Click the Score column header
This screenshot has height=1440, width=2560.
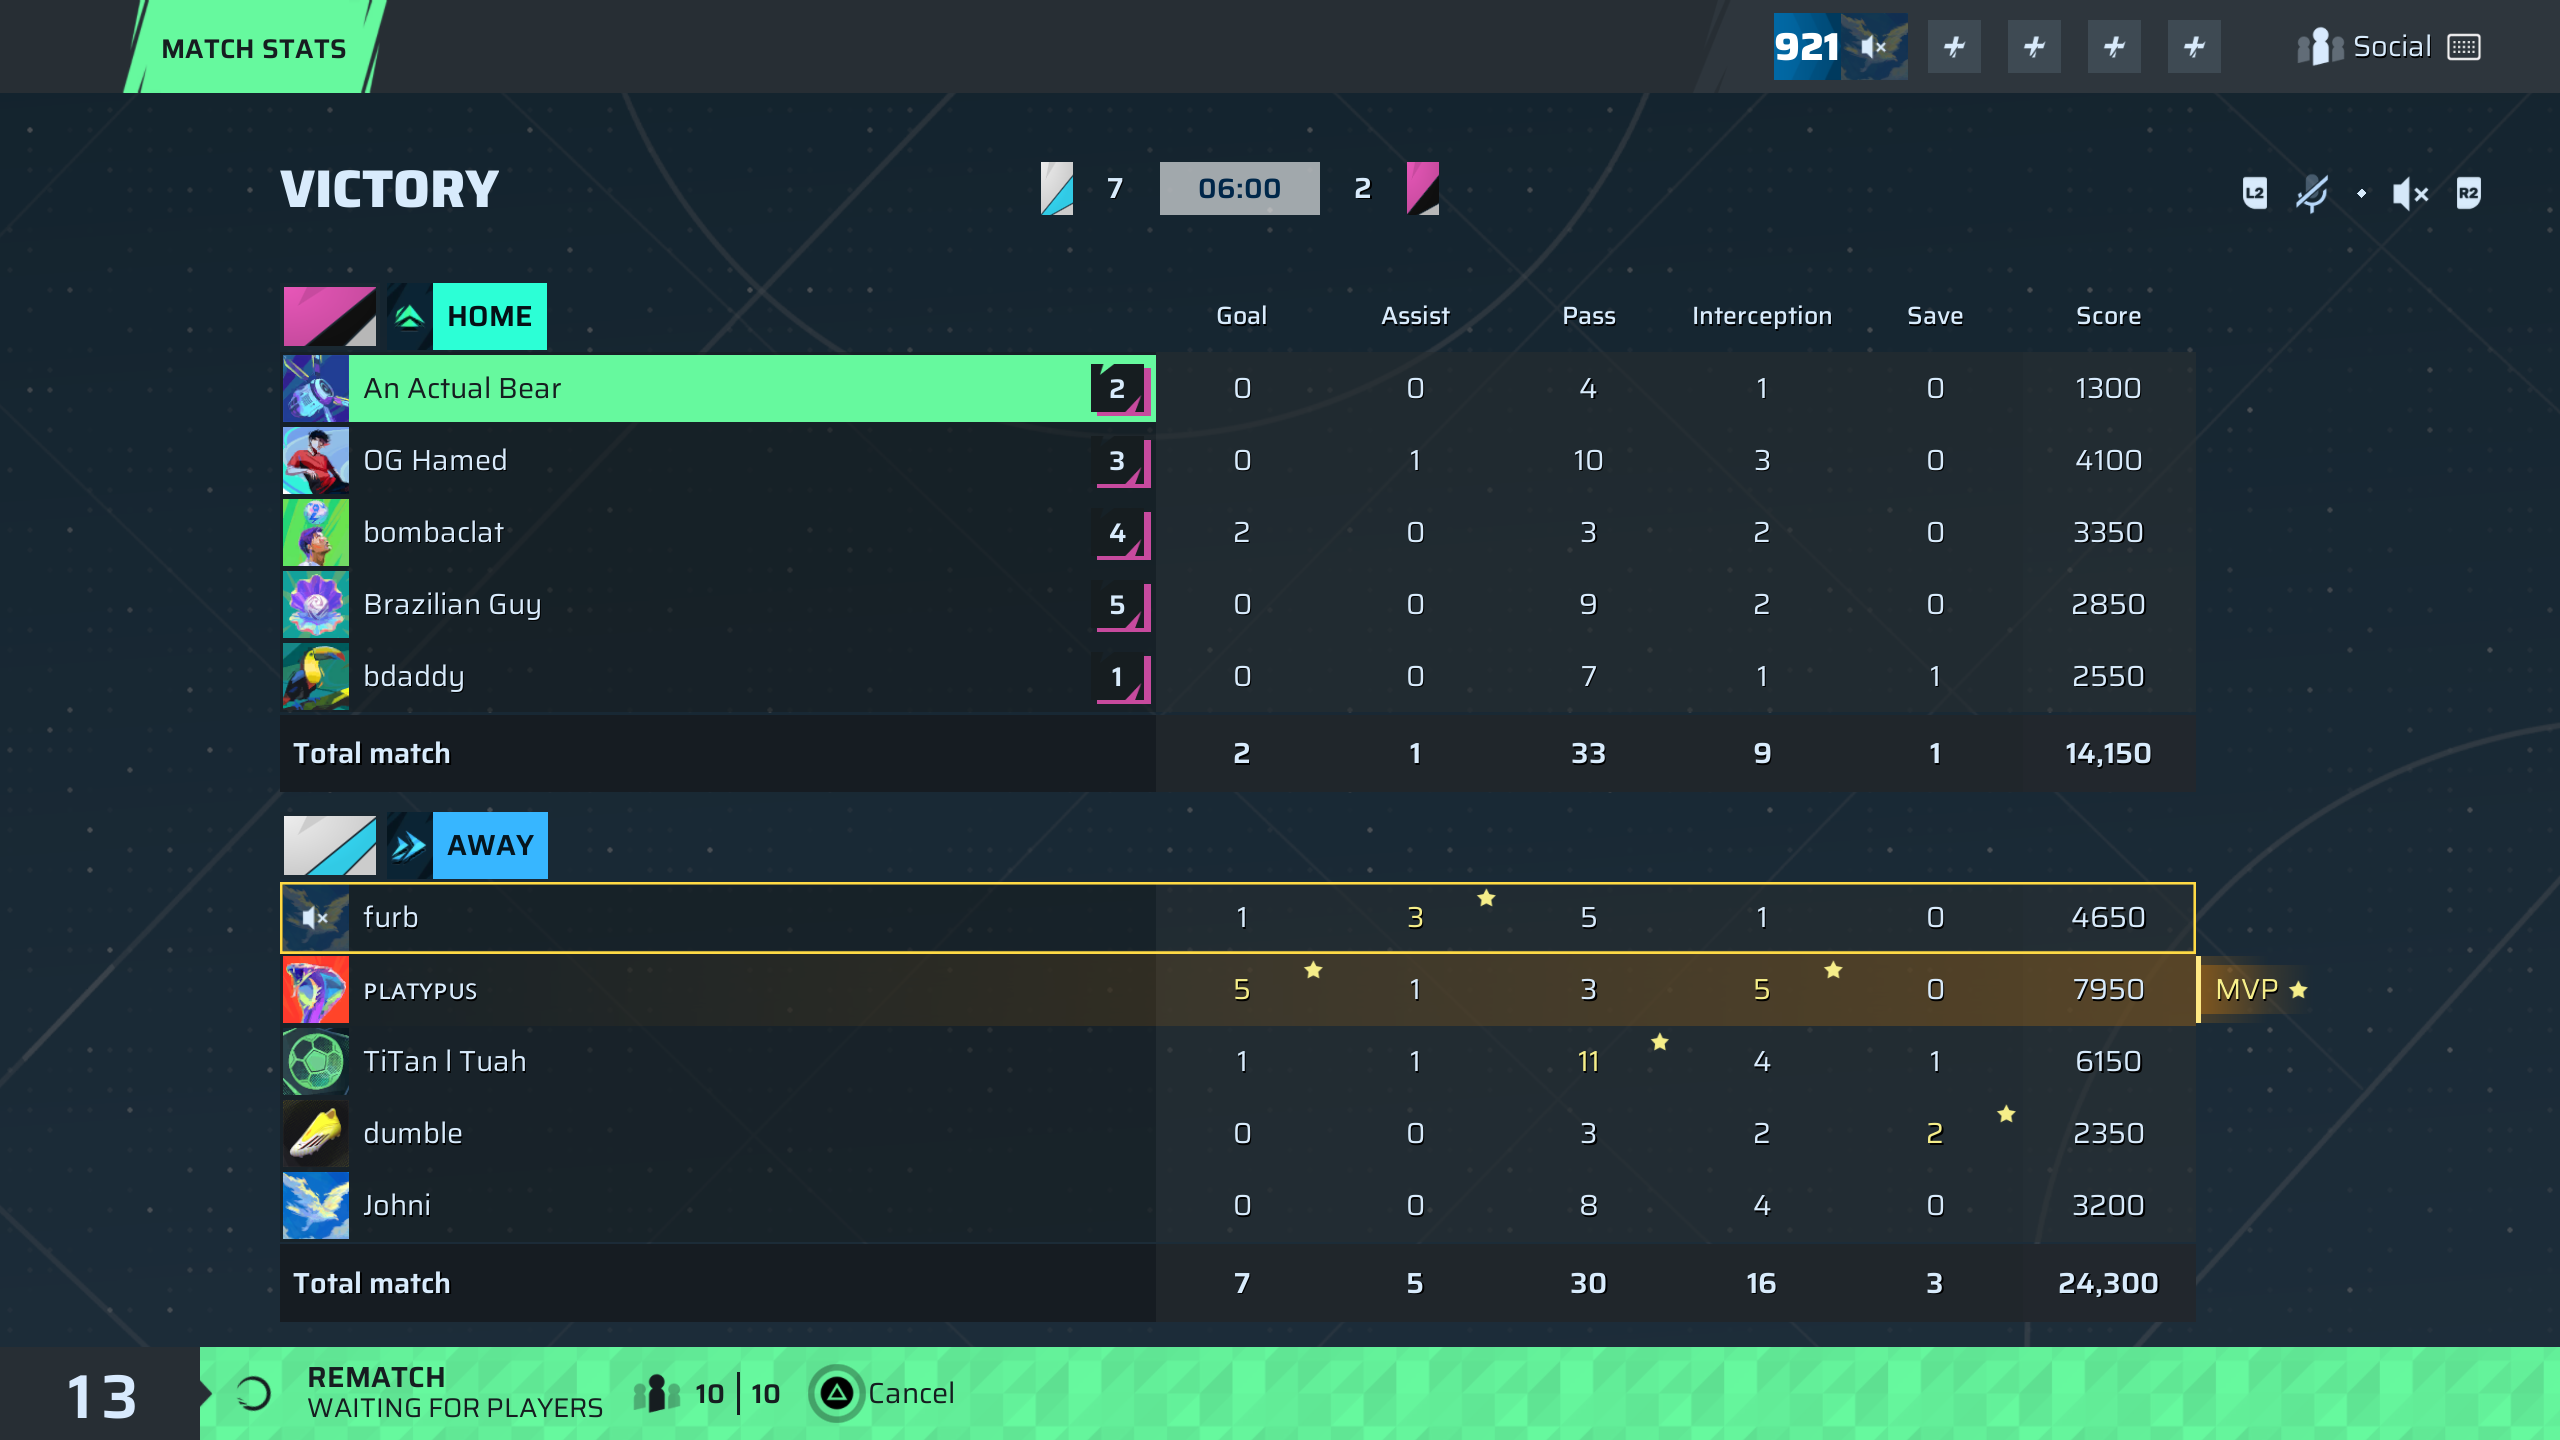tap(2108, 316)
